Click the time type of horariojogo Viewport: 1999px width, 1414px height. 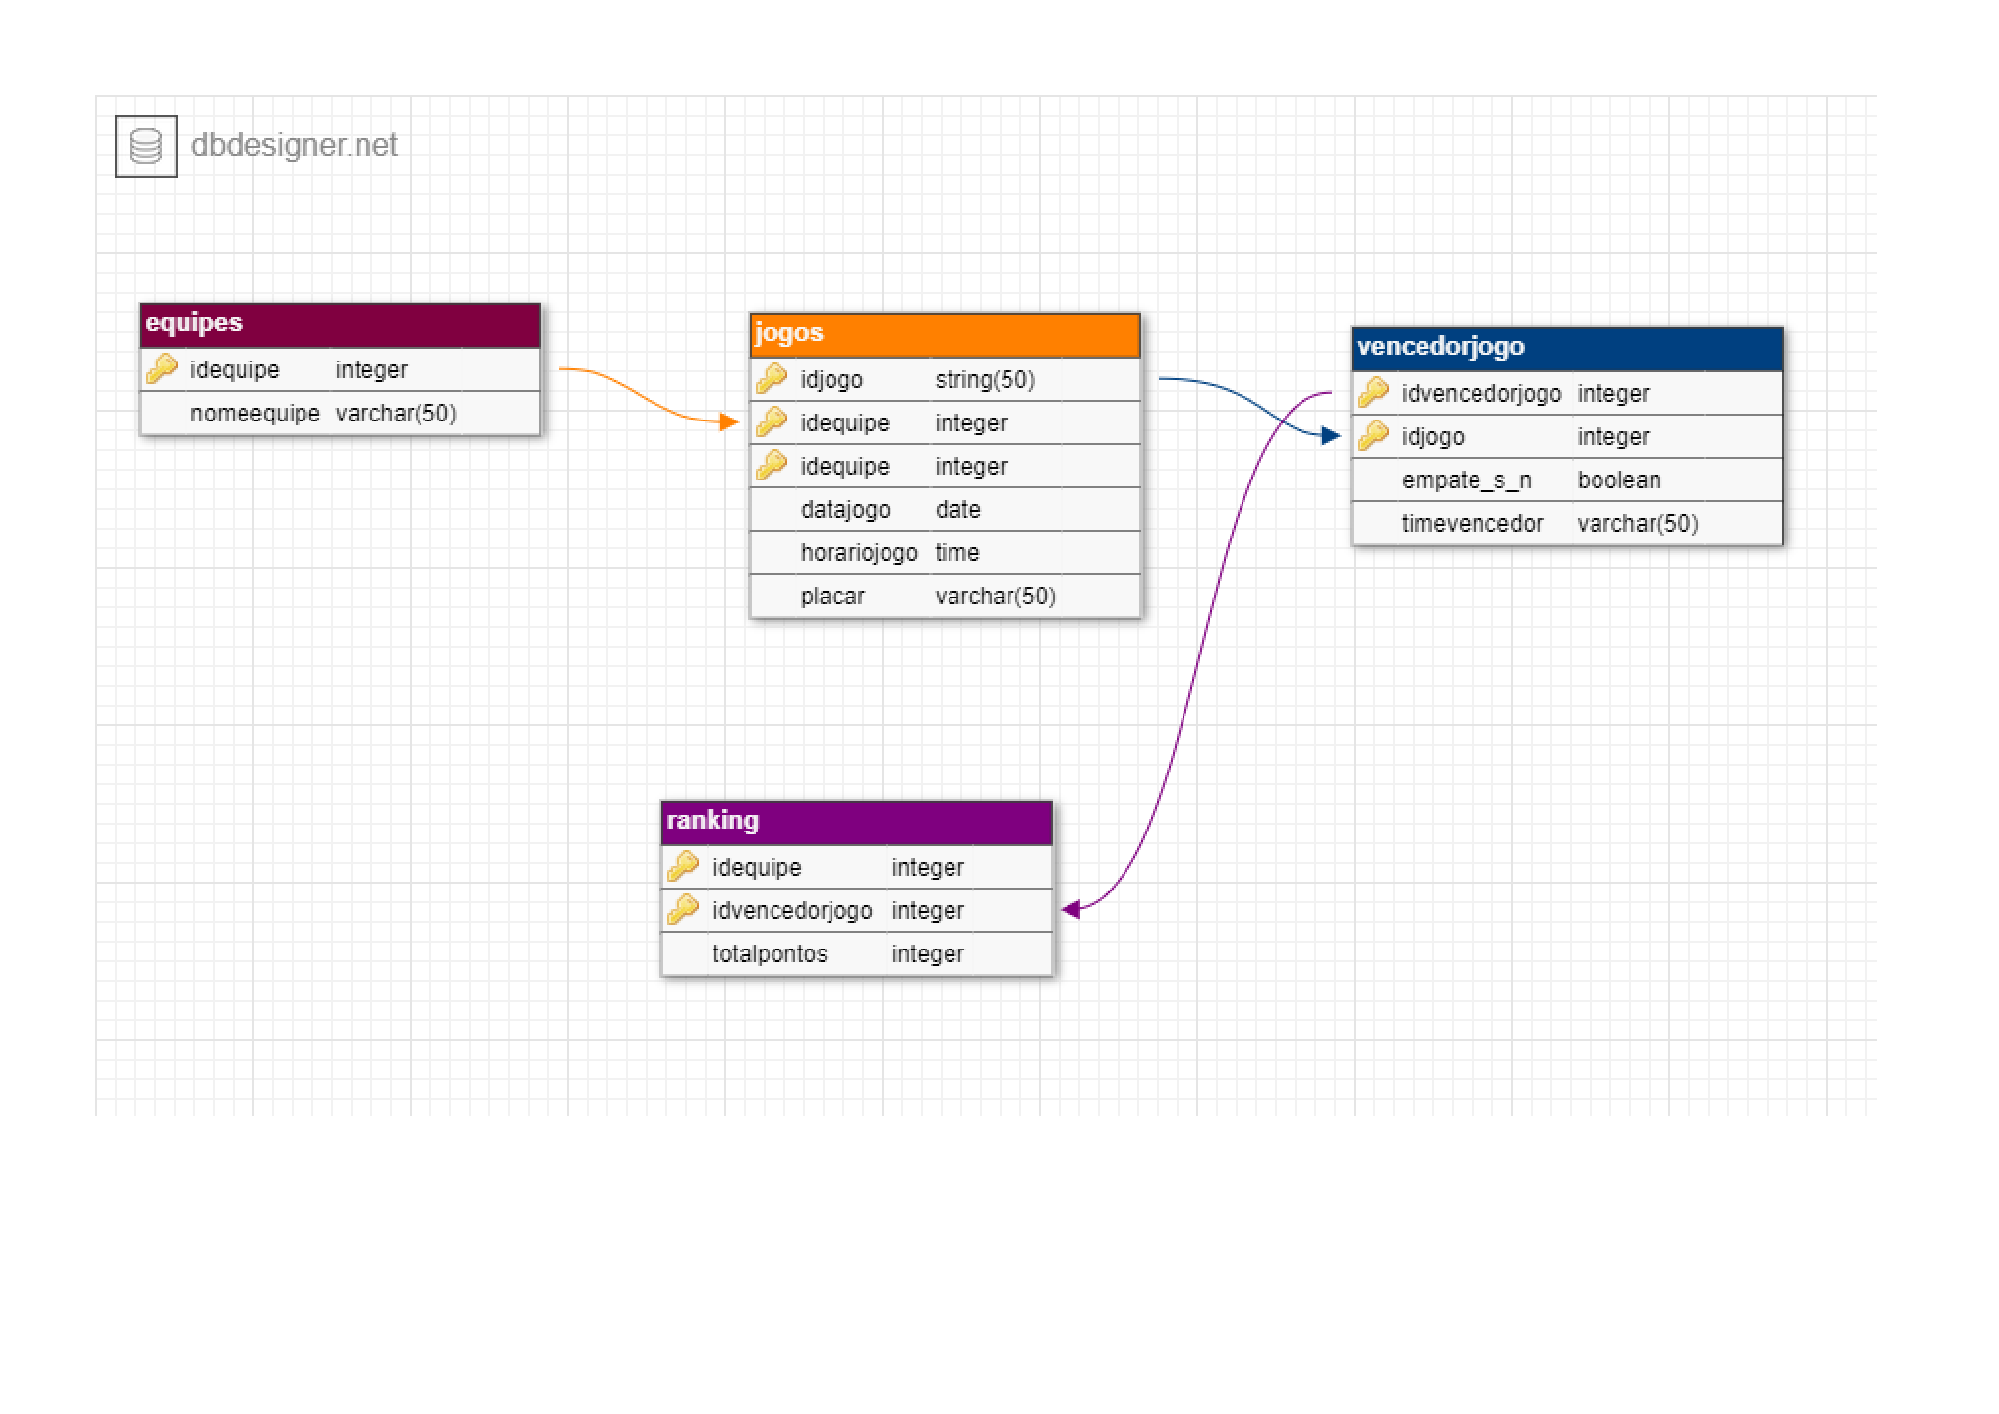click(x=957, y=552)
